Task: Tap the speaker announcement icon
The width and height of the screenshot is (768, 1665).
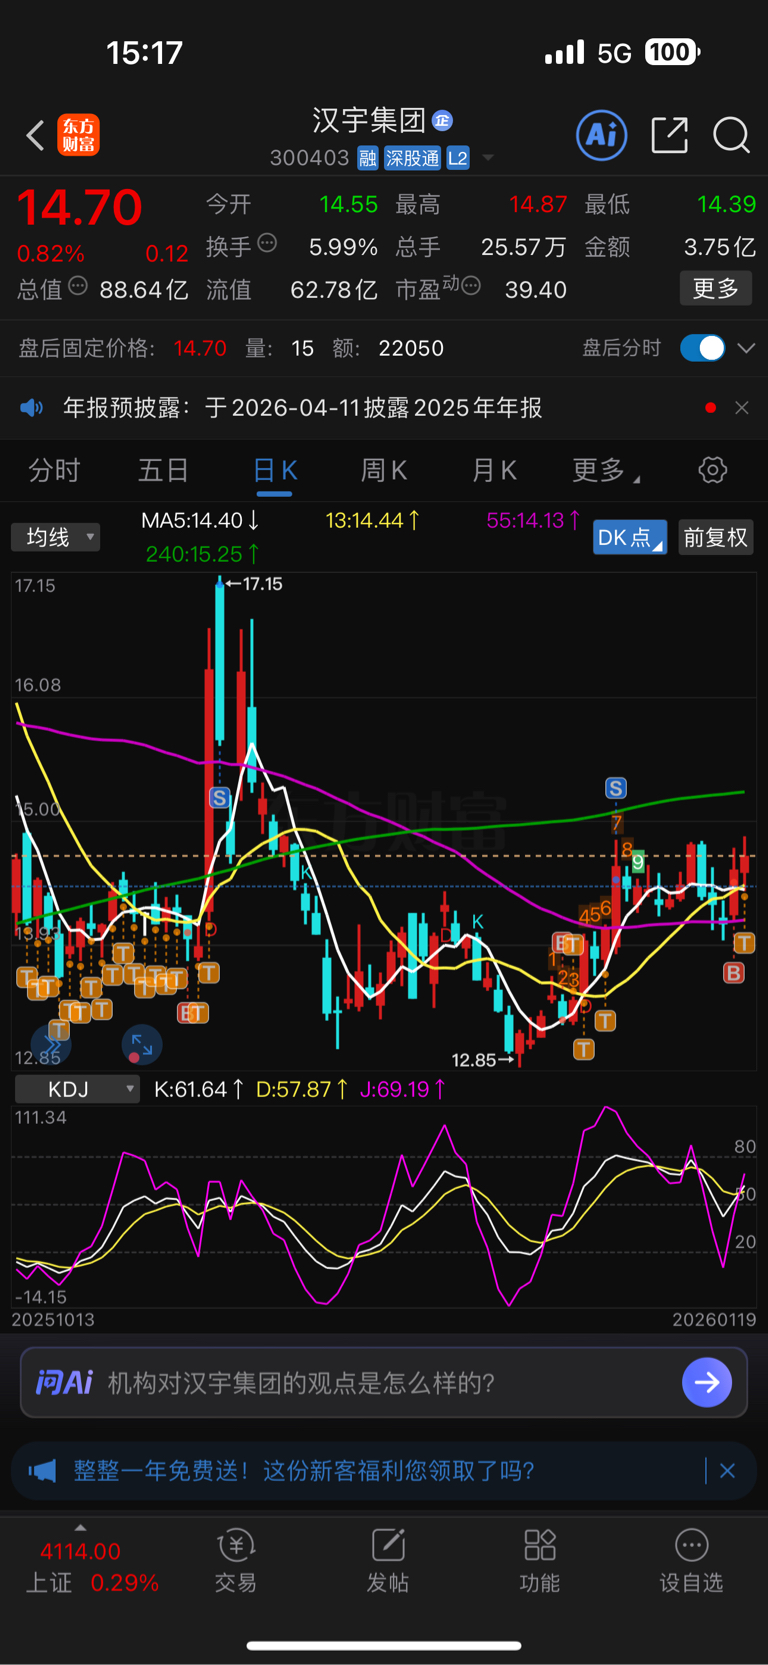Action: [x=32, y=408]
